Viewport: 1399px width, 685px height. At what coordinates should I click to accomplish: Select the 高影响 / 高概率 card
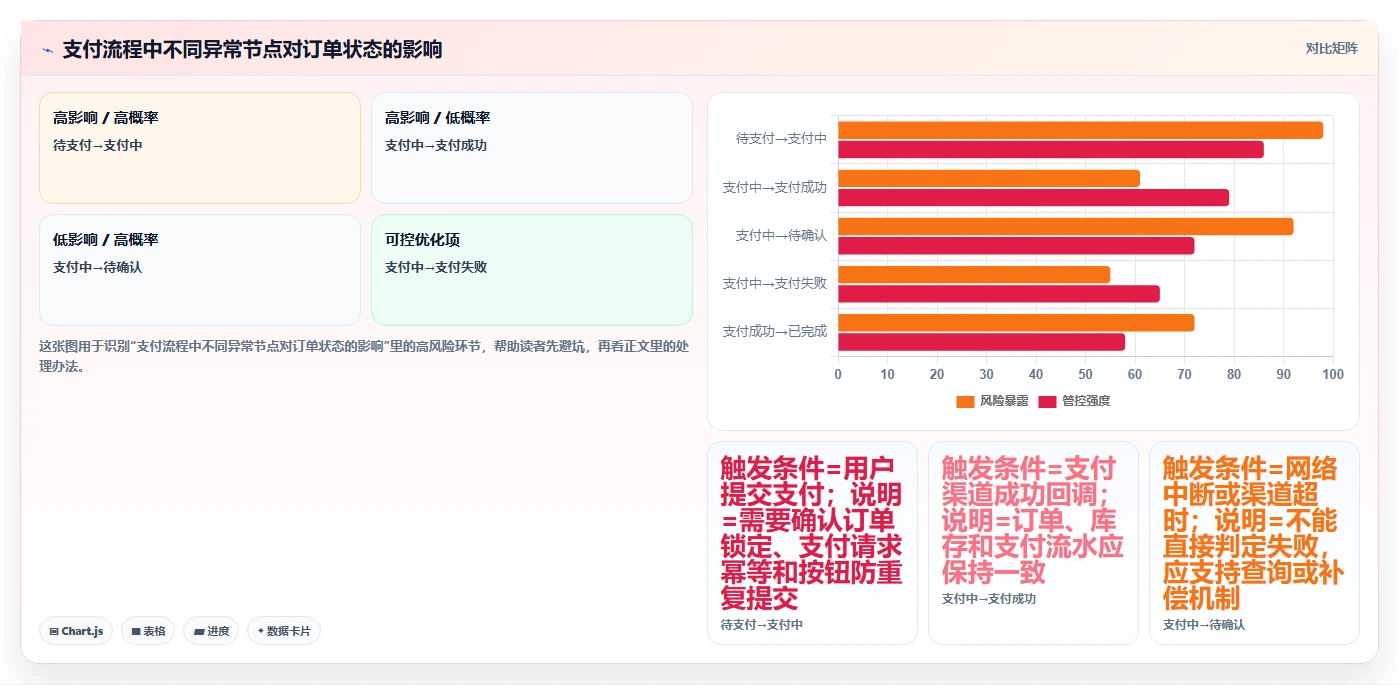coord(200,148)
